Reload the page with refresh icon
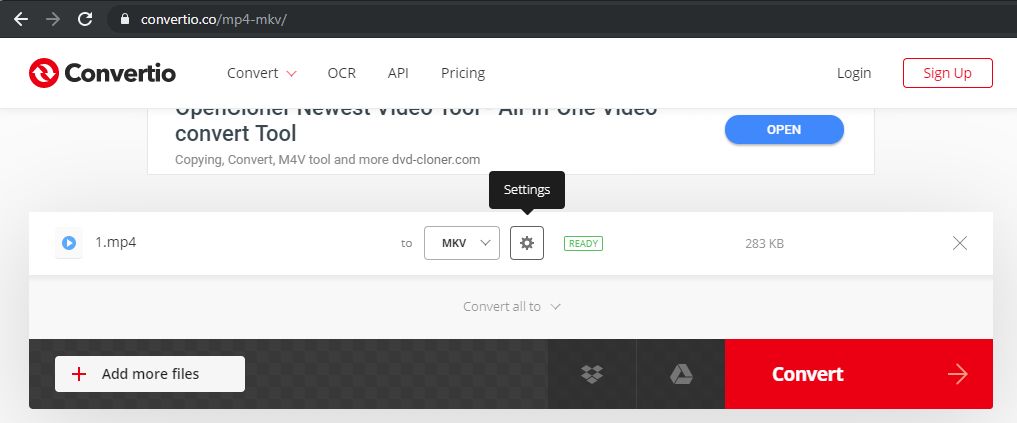 (x=85, y=19)
